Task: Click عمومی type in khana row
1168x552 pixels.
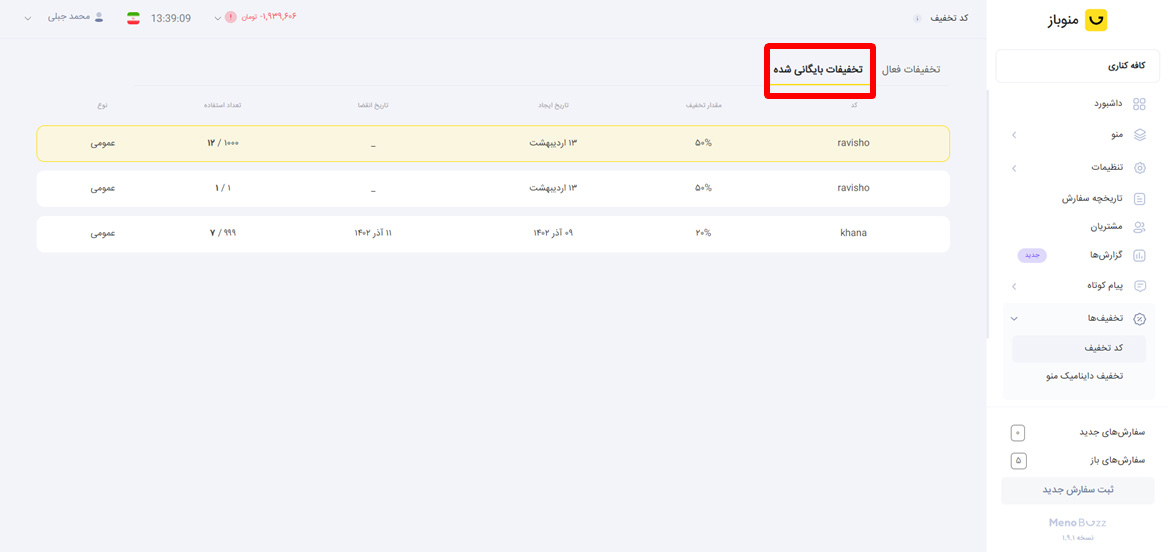Action: pyautogui.click(x=103, y=233)
